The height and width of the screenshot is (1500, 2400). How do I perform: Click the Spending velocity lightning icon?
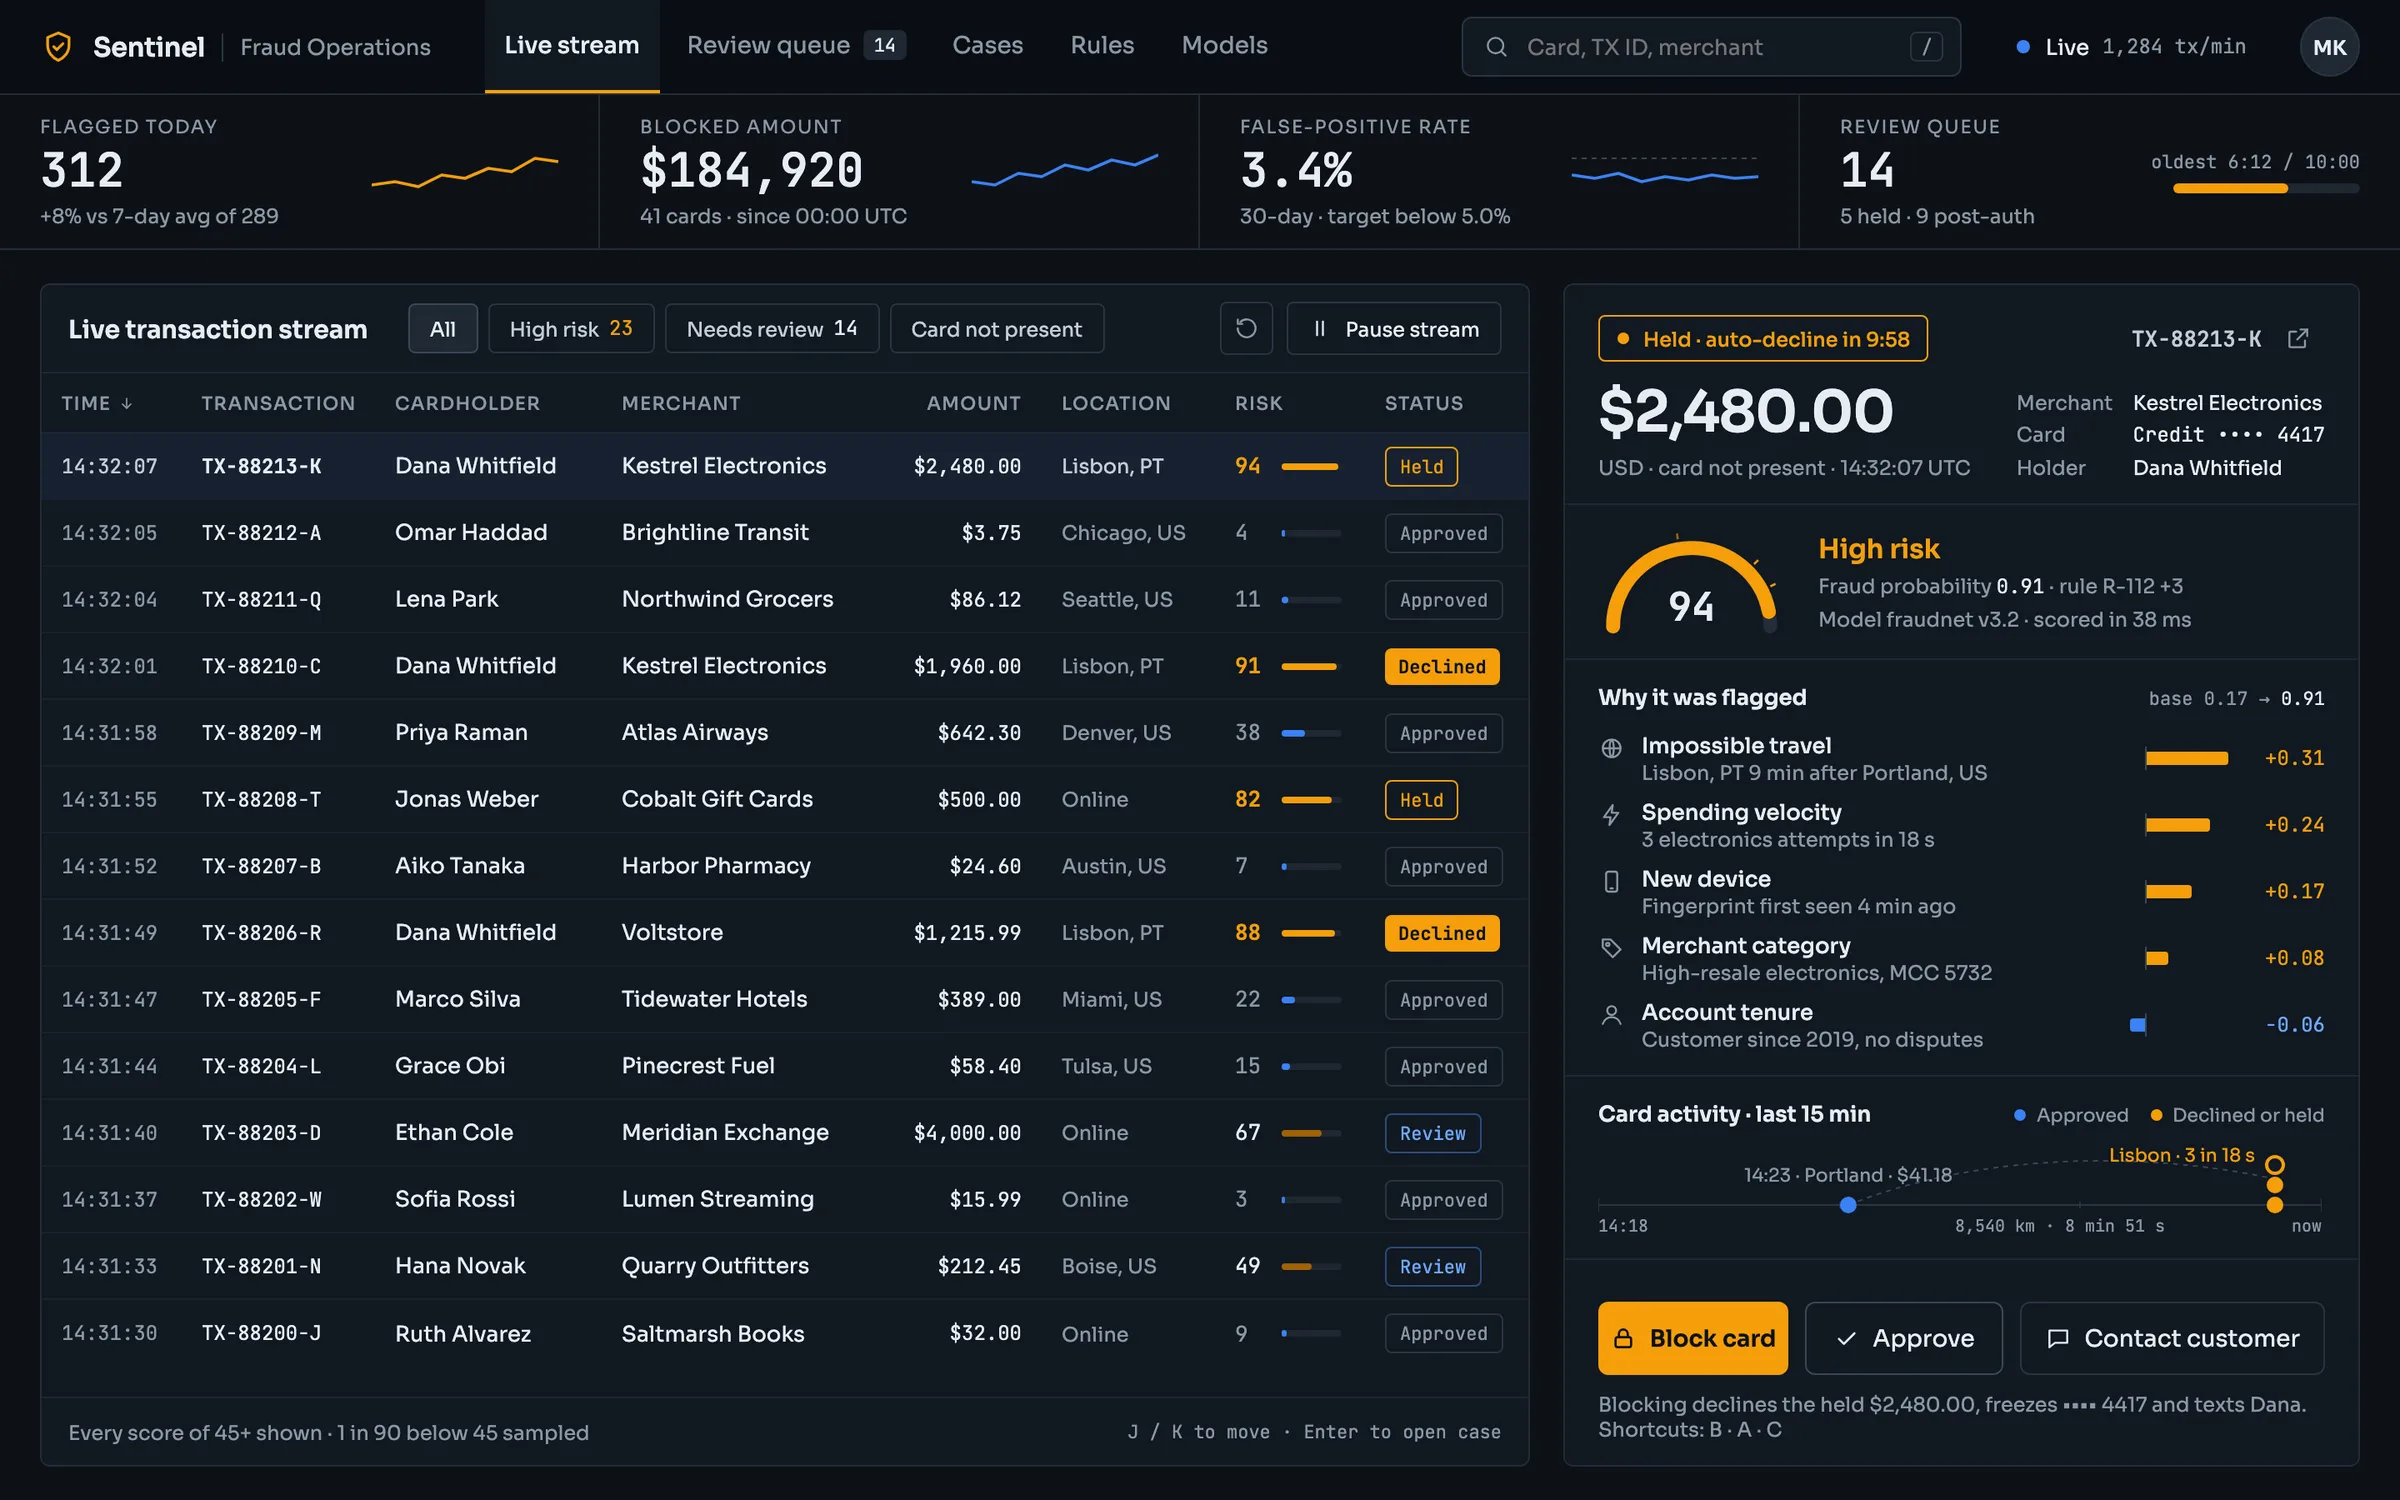pos(1611,814)
